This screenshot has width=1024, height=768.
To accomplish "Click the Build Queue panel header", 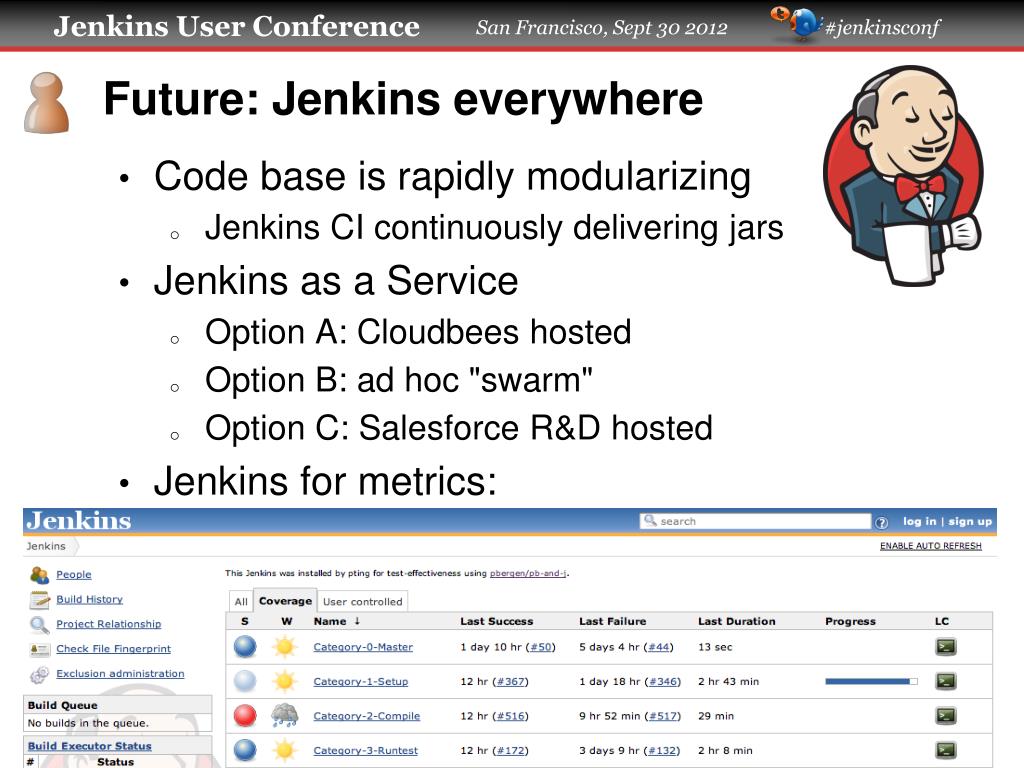I will click(x=118, y=705).
